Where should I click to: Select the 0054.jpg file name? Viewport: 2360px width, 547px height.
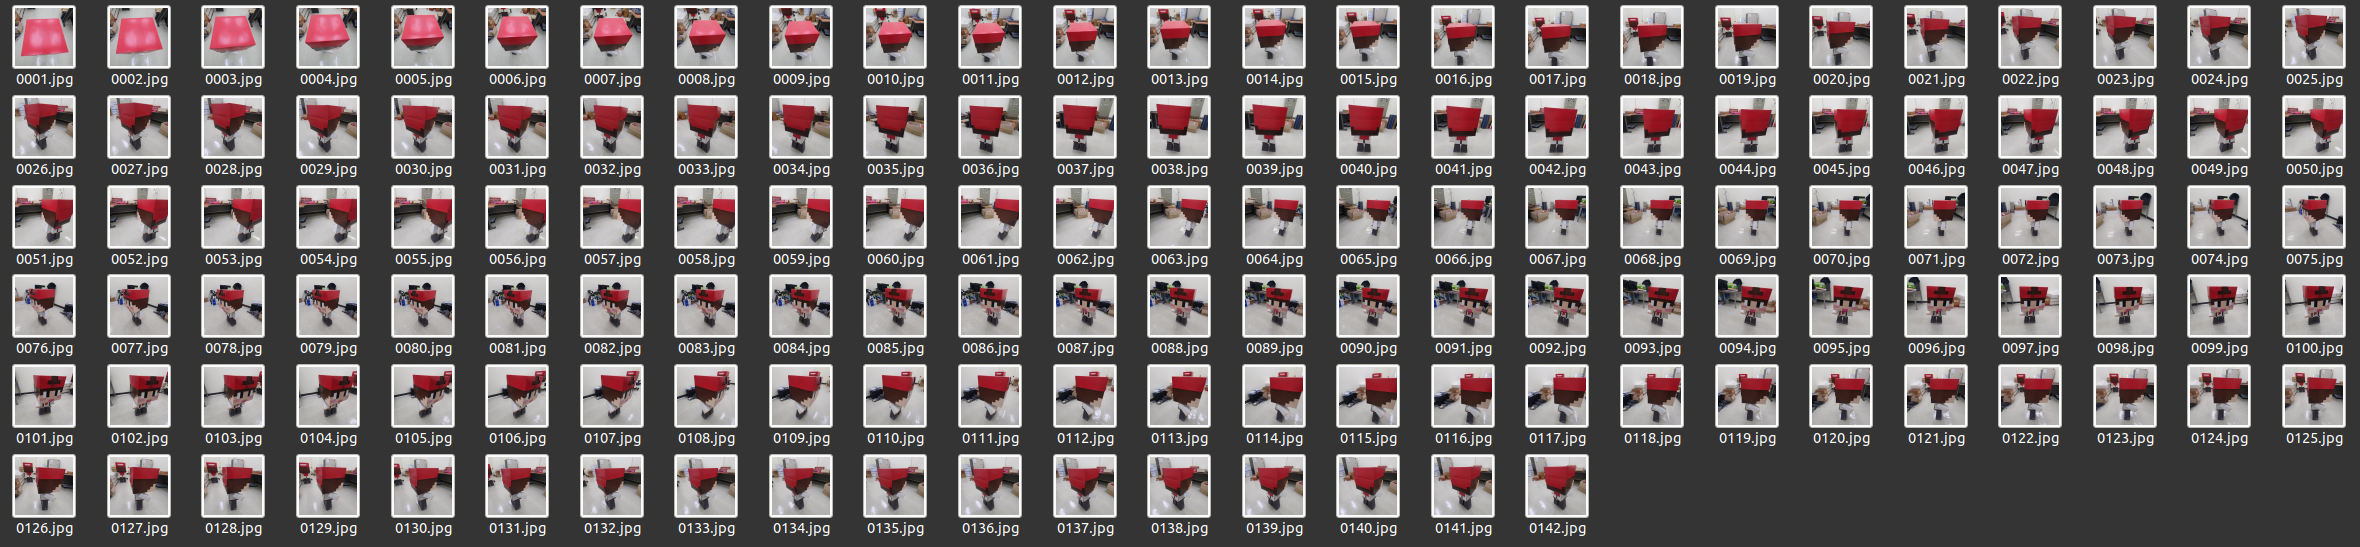[x=328, y=259]
